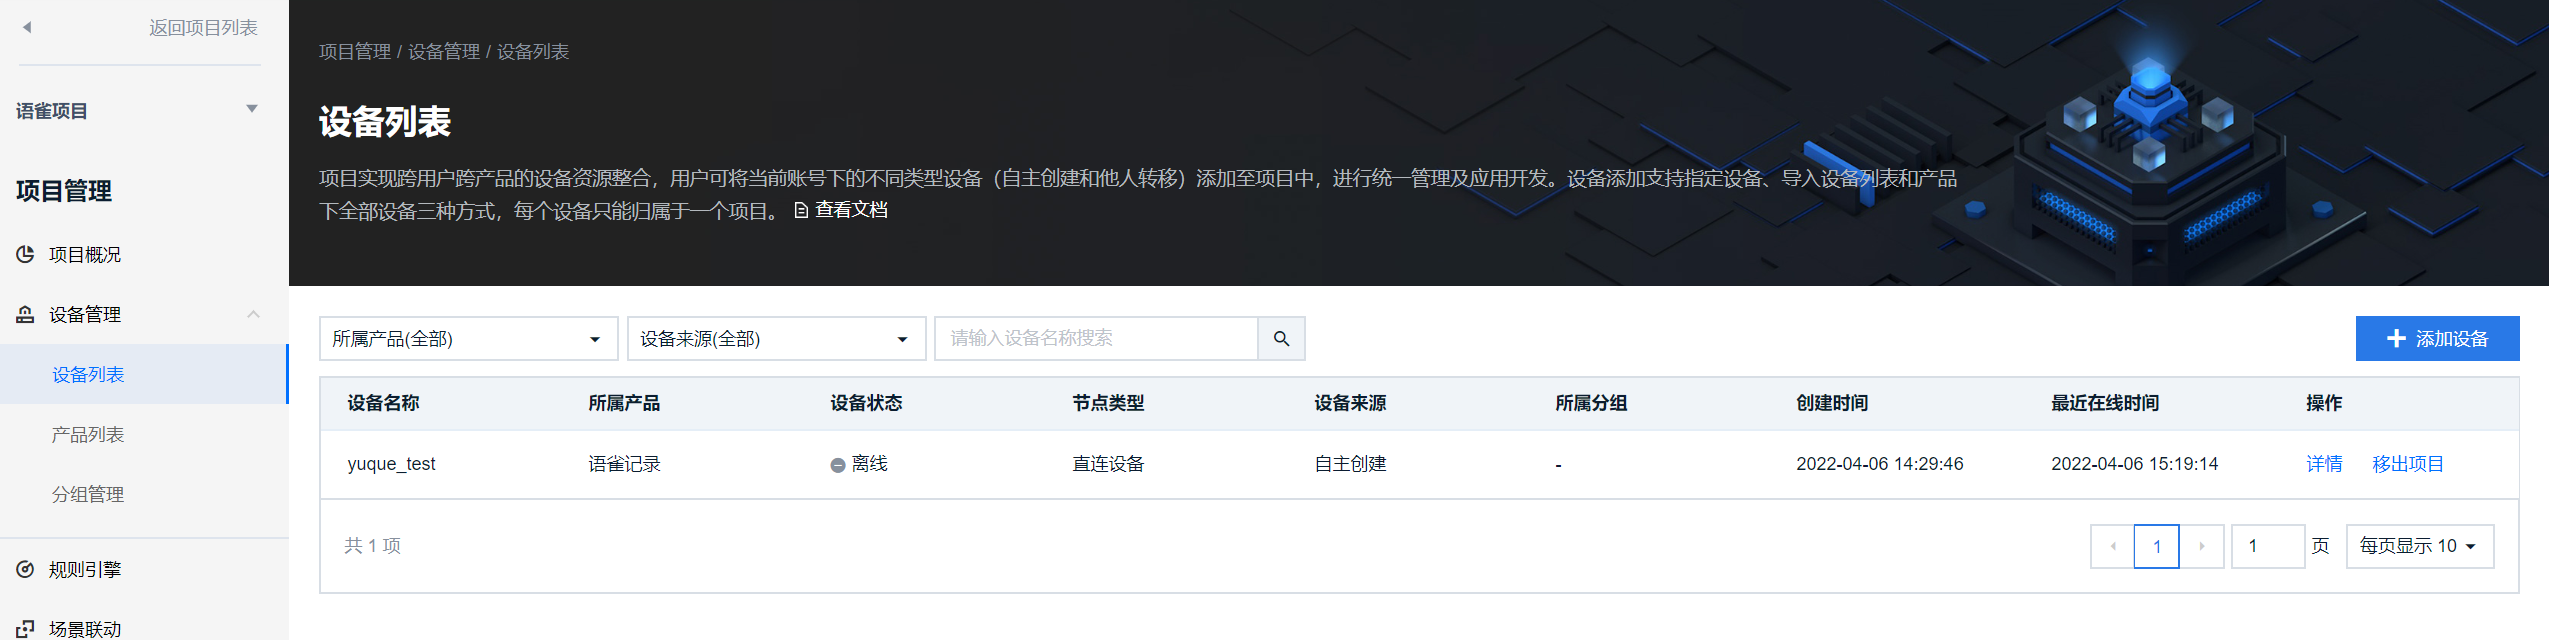Collapse the 设备管理 menu chevron
This screenshot has width=2549, height=640.
click(x=253, y=314)
